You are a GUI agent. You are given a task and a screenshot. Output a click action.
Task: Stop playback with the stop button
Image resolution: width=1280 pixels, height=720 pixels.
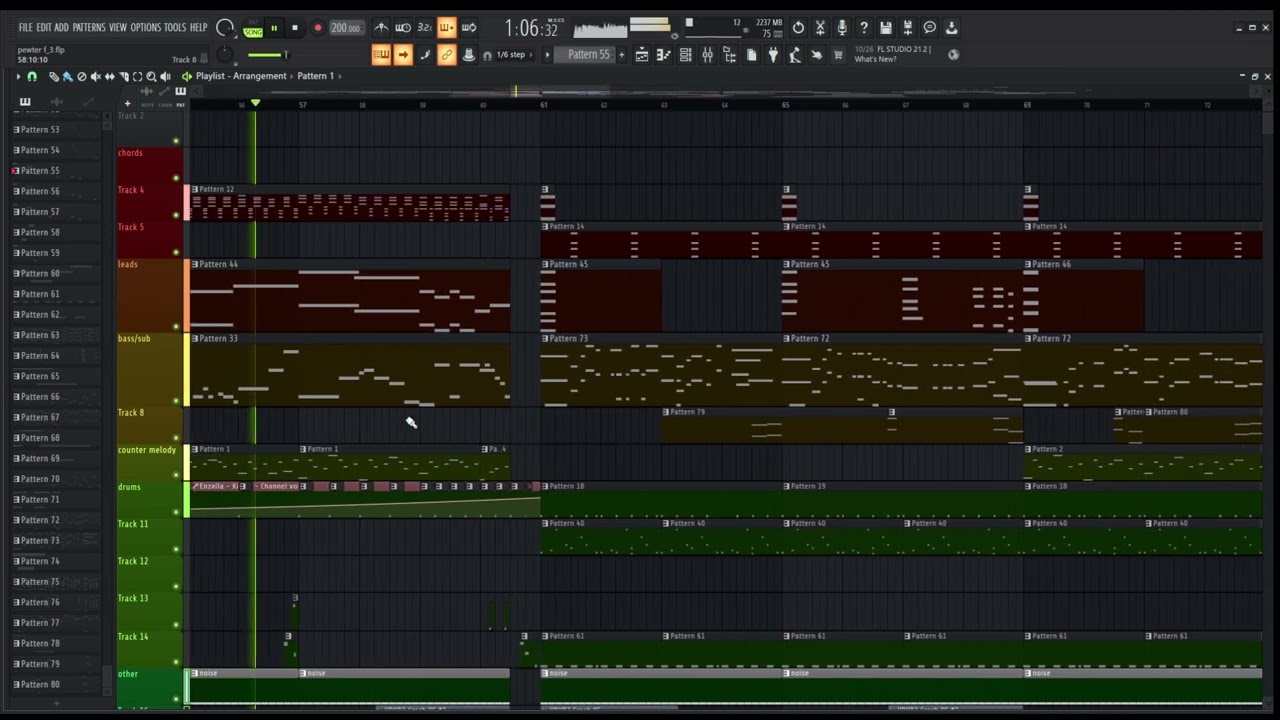click(295, 28)
